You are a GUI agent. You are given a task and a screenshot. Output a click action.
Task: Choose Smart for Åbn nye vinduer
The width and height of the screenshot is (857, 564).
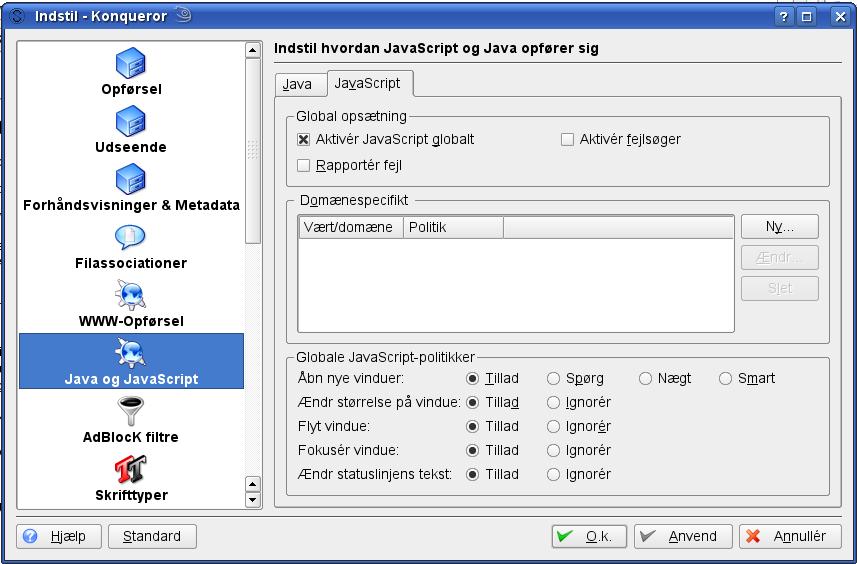point(725,378)
